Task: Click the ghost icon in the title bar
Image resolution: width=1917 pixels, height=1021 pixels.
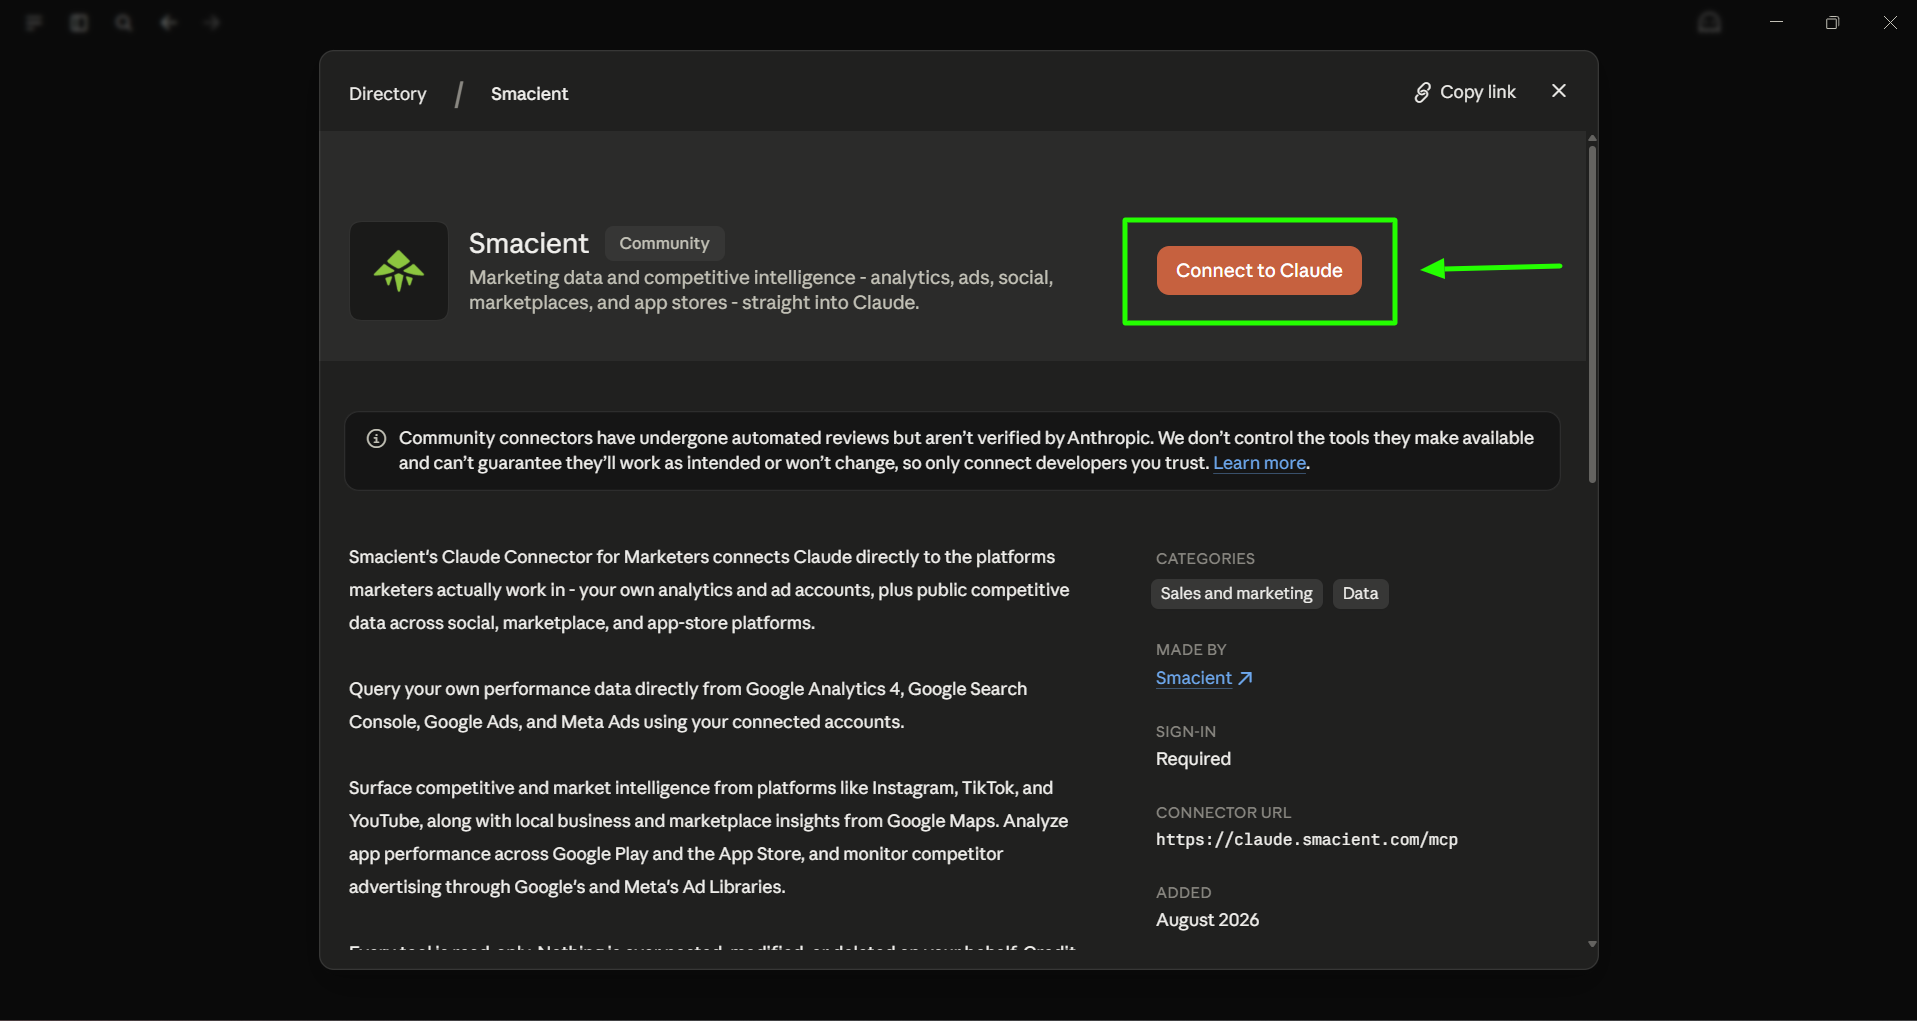Action: tap(1710, 22)
